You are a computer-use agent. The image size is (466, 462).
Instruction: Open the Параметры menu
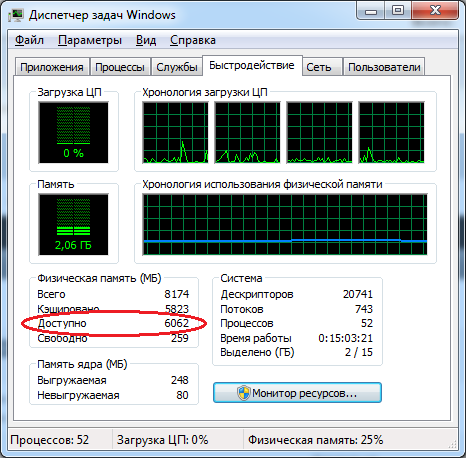coord(90,40)
